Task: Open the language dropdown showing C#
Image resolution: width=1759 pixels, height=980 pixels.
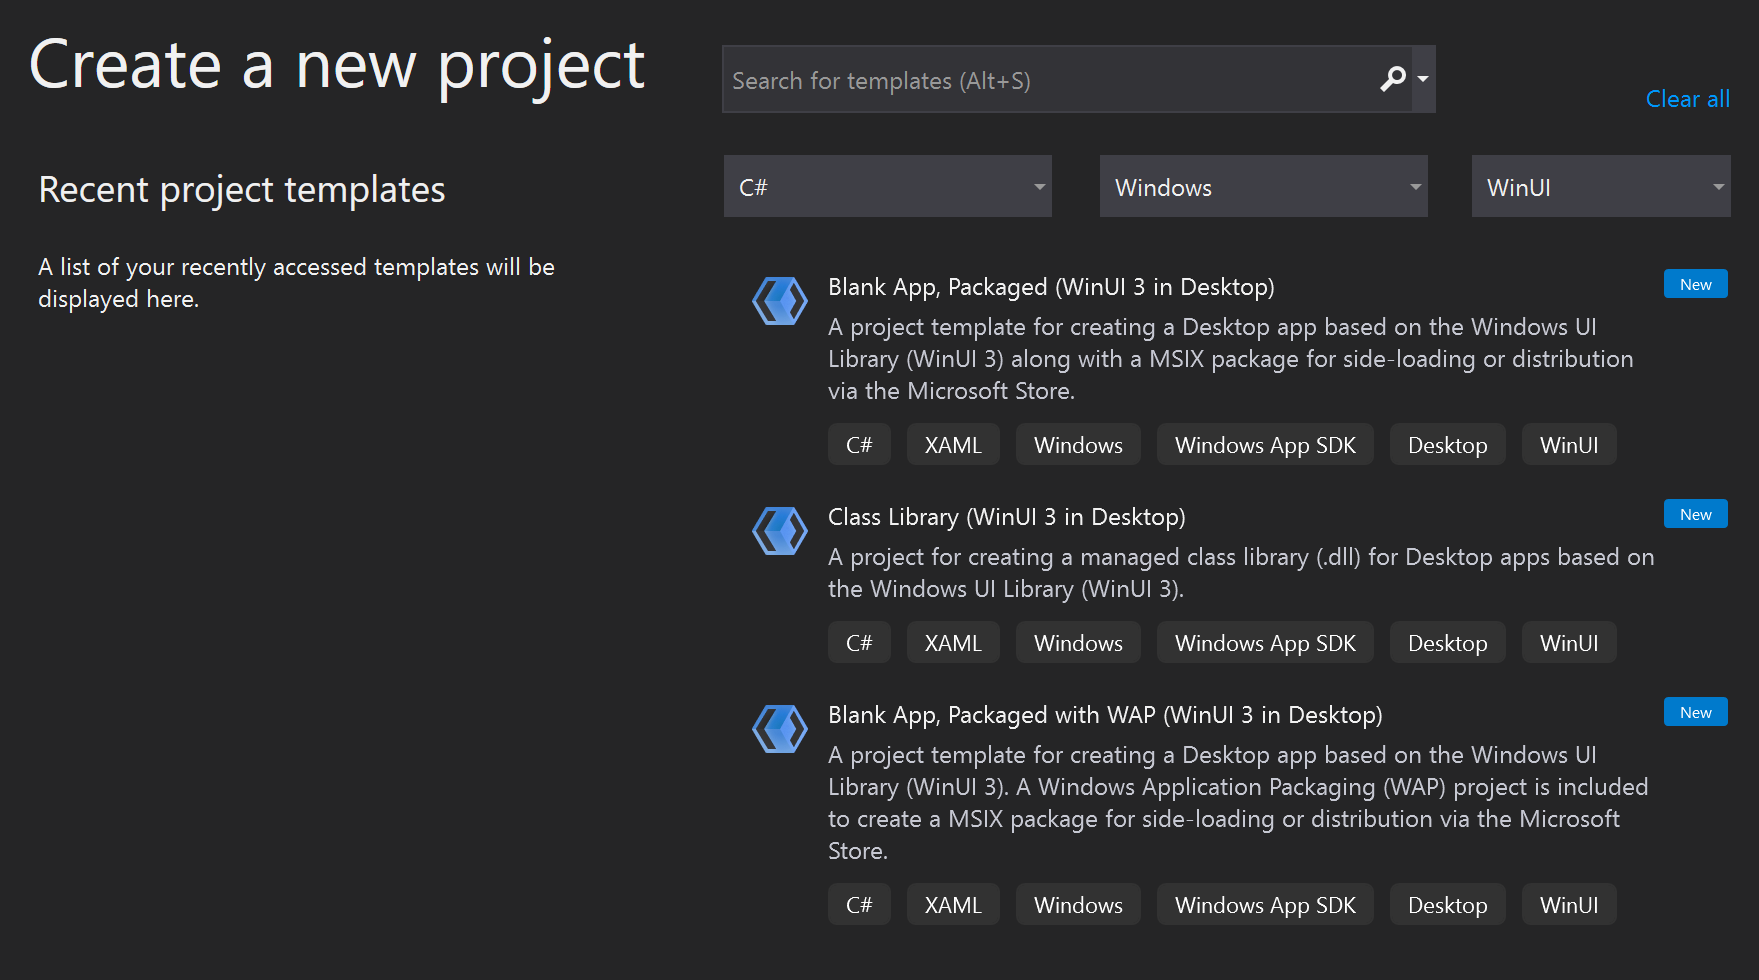Action: [887, 186]
